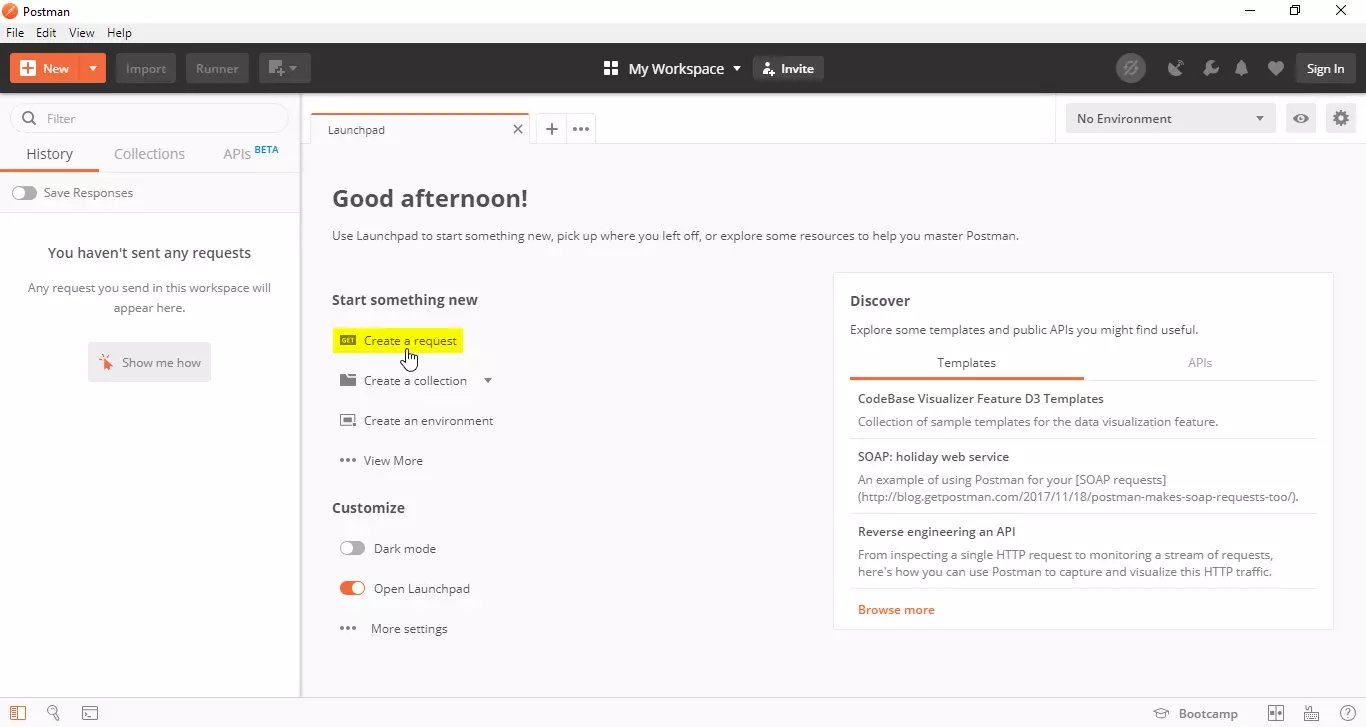Open the No Environment dropdown
The width and height of the screenshot is (1366, 727).
[1170, 118]
